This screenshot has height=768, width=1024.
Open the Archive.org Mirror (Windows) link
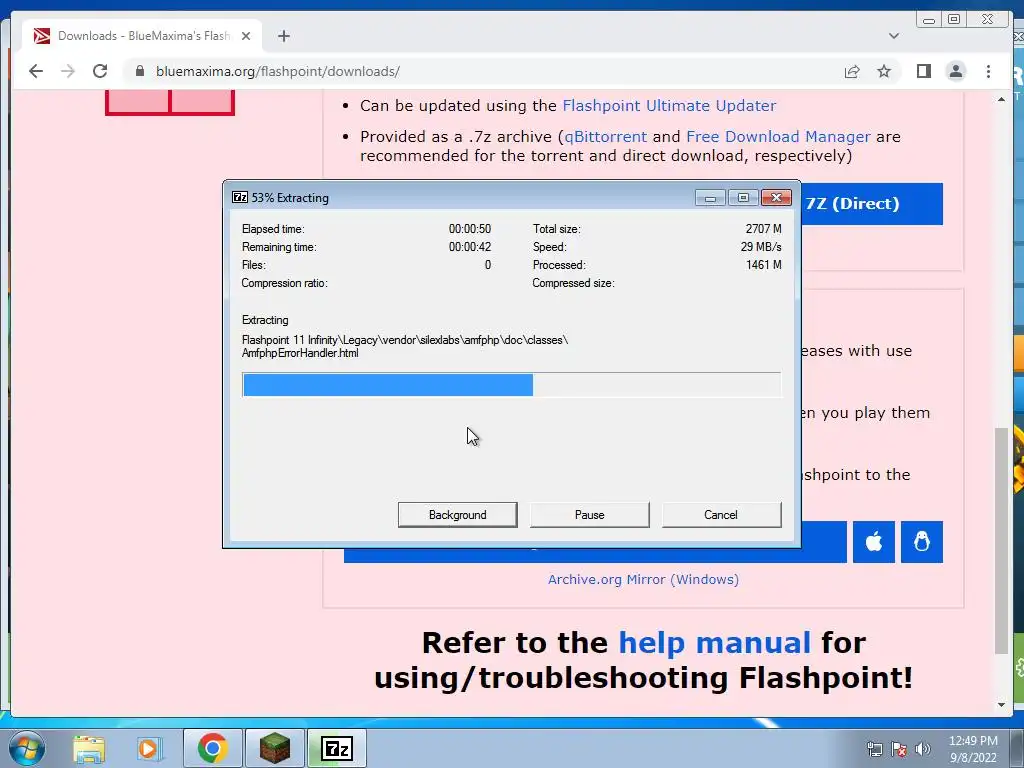[643, 579]
